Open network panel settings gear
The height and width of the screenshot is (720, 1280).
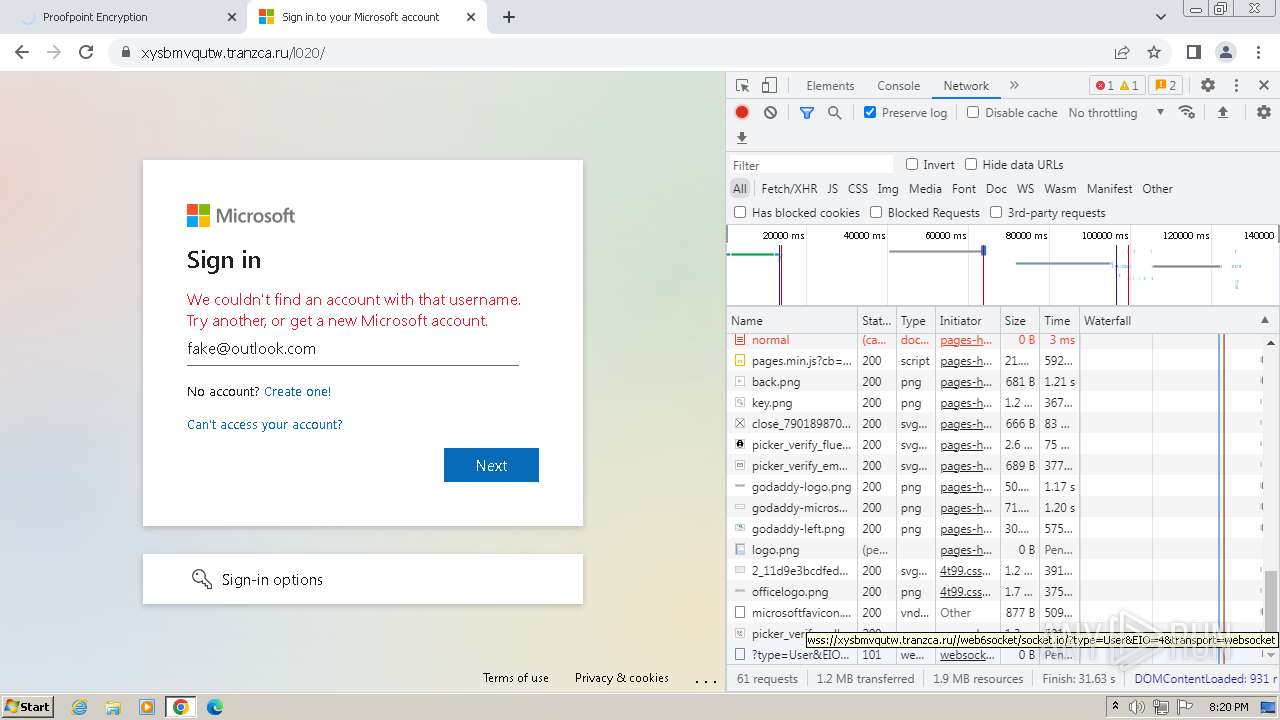[x=1264, y=113]
